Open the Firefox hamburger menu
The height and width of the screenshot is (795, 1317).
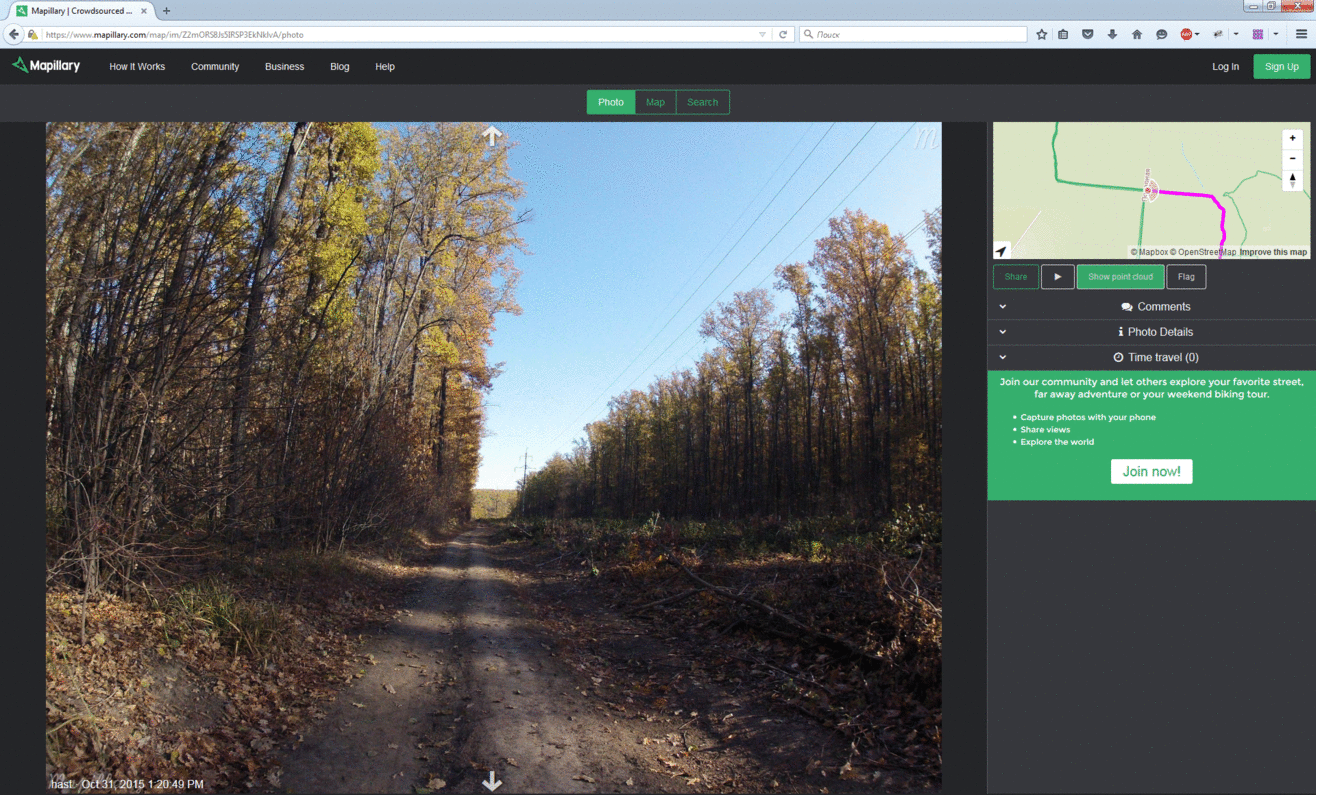point(1301,34)
